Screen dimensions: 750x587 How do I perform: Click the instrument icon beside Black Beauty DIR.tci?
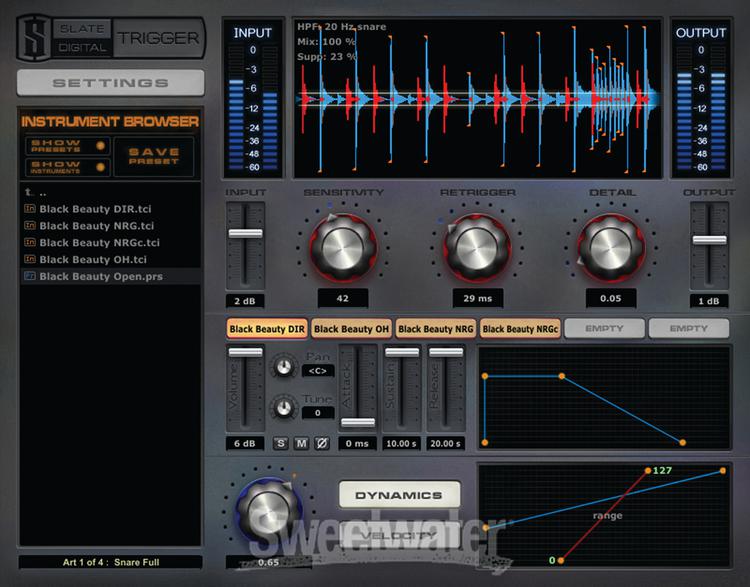(29, 209)
